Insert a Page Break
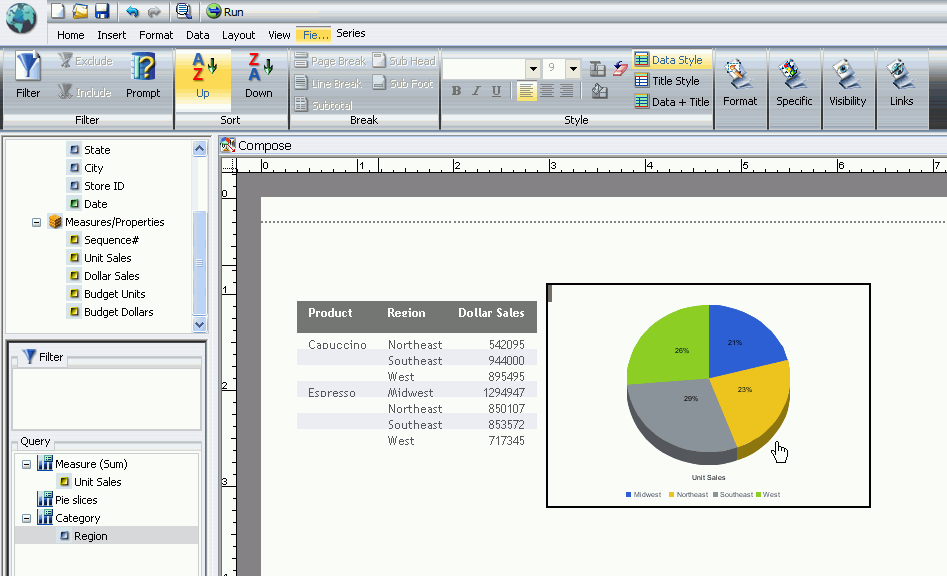Image resolution: width=947 pixels, height=576 pixels. pos(330,61)
